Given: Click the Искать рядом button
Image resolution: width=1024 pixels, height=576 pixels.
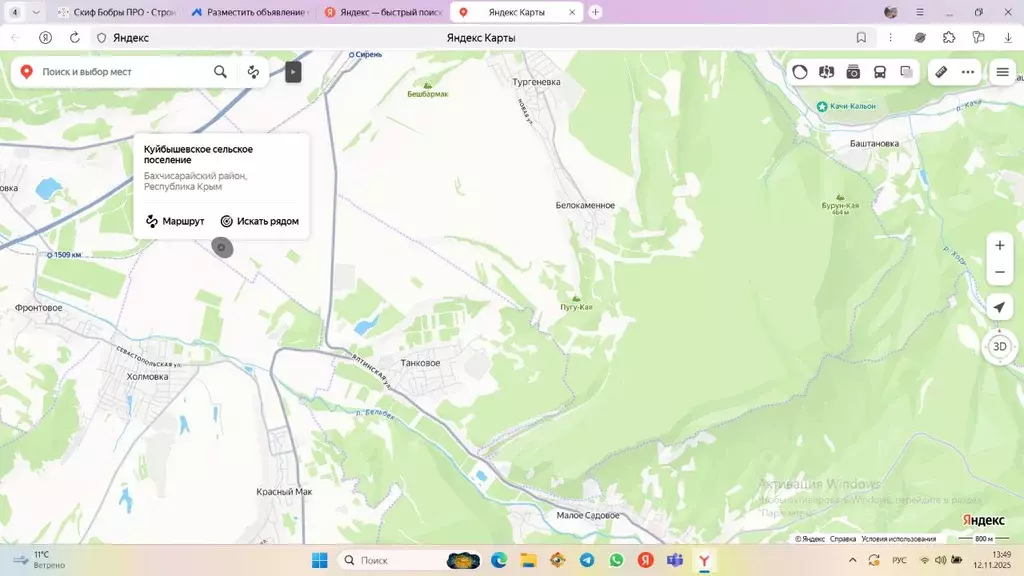Looking at the screenshot, I should click(259, 221).
